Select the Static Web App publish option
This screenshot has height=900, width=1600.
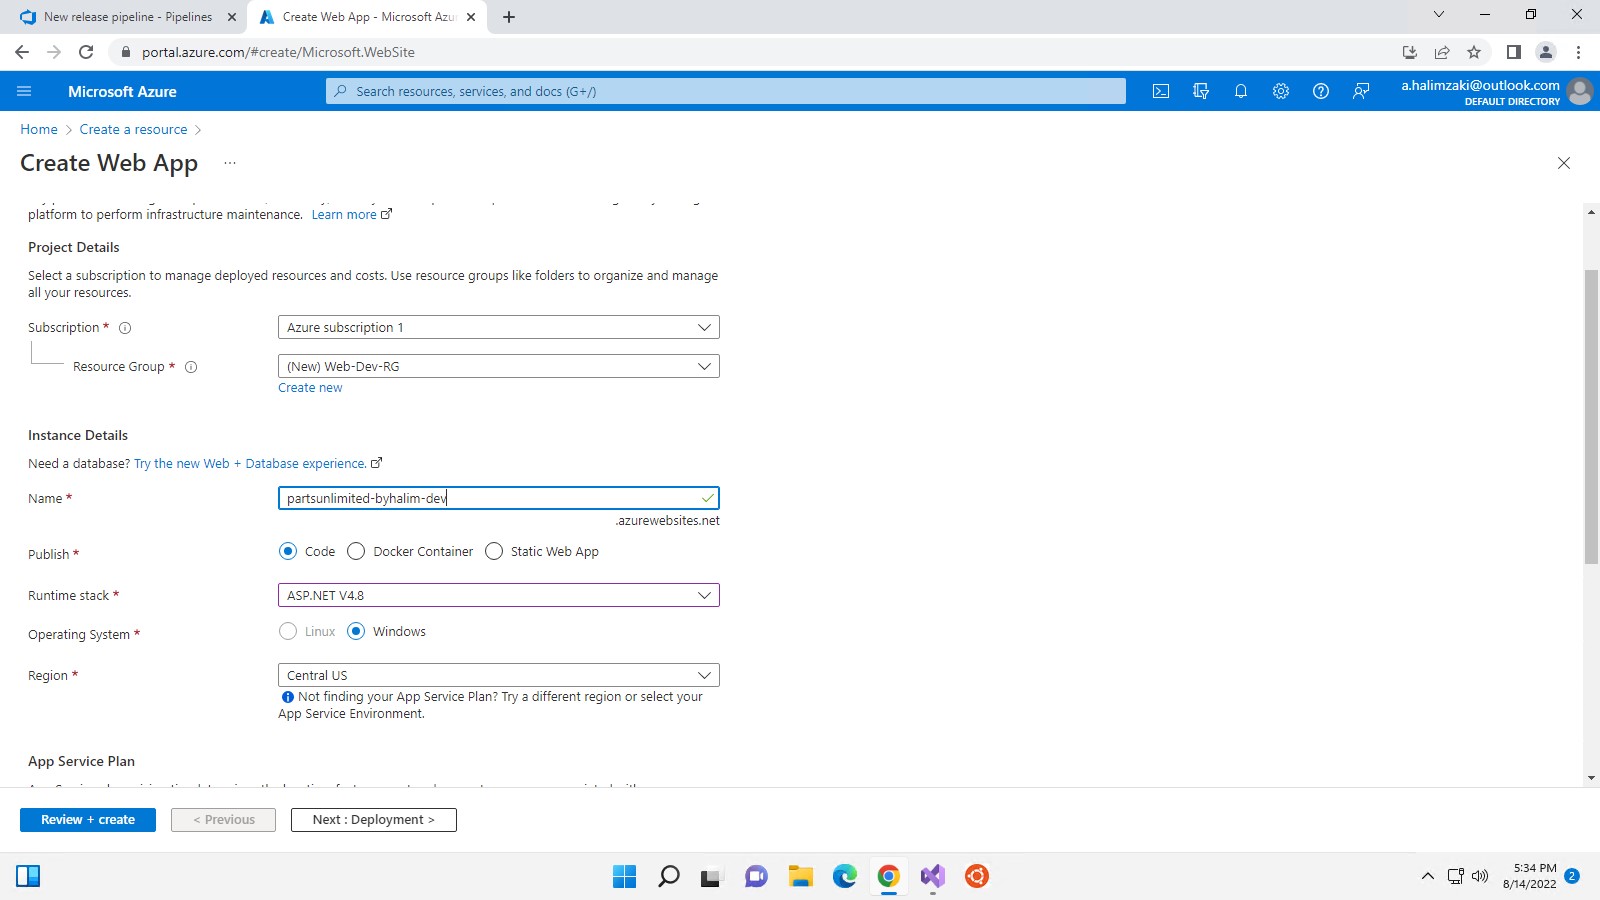pyautogui.click(x=494, y=552)
